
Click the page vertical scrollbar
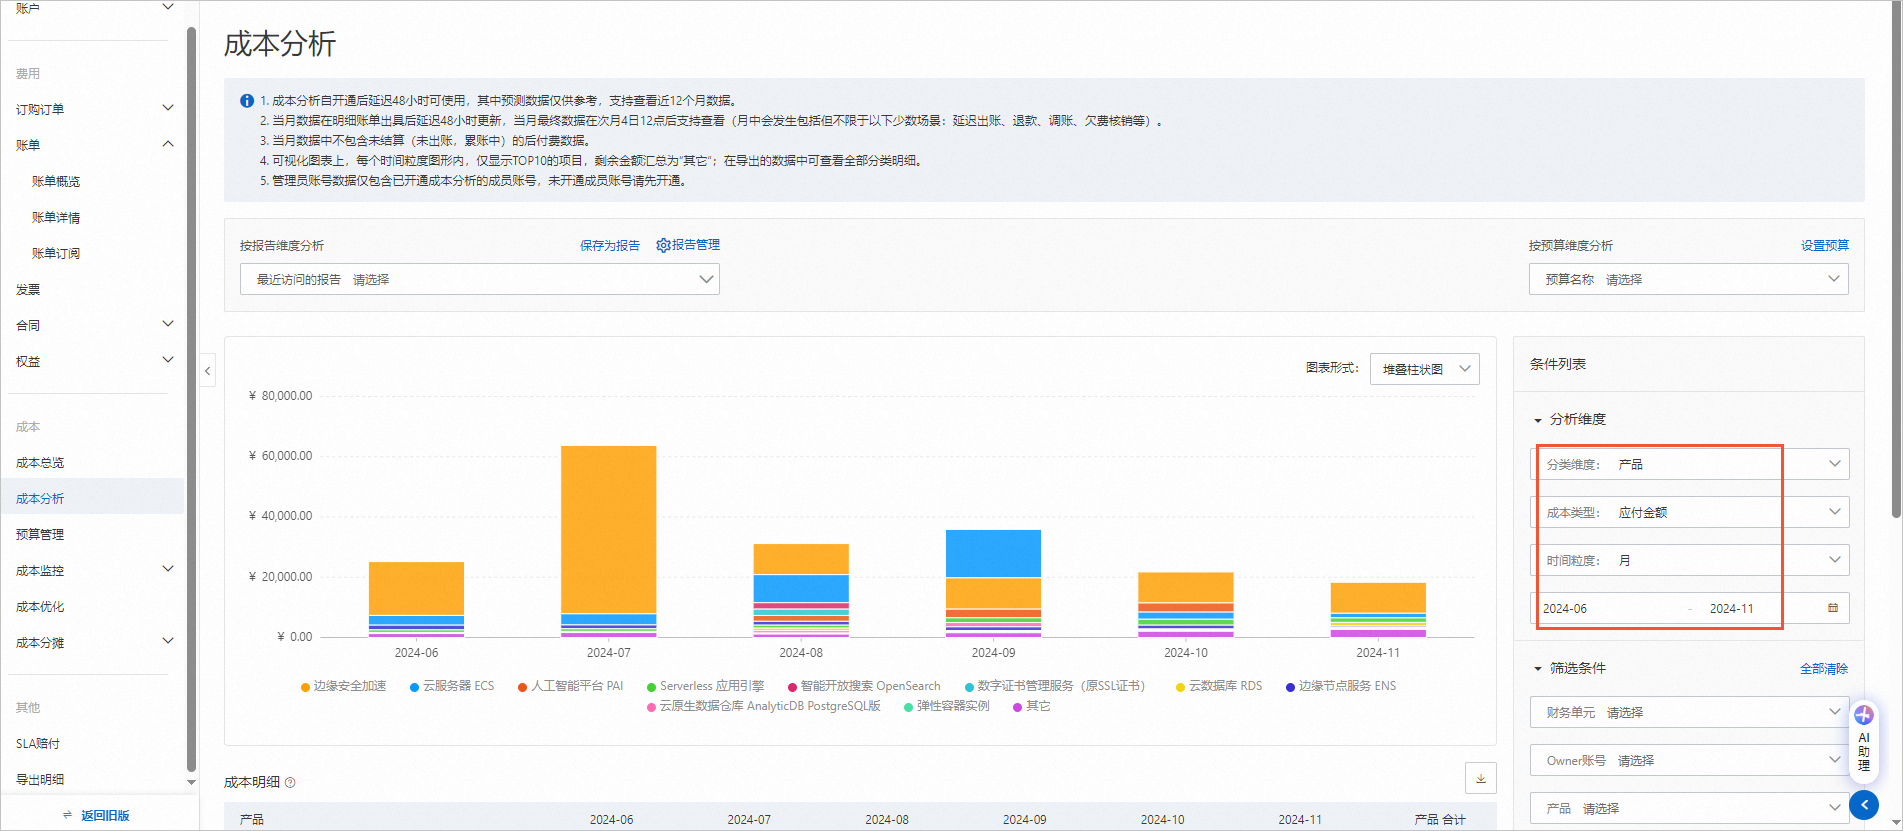(x=1896, y=260)
